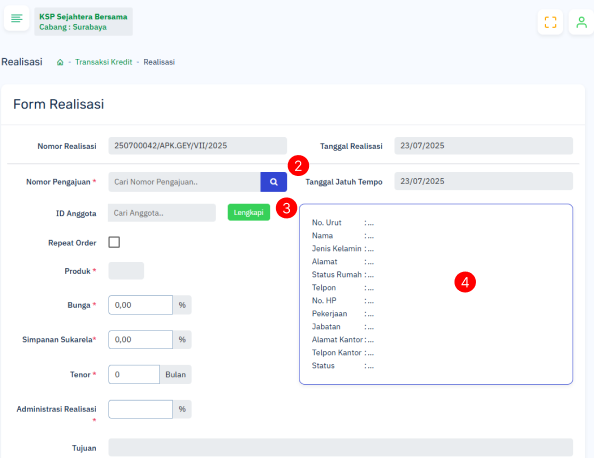Click the blue search Nomor Pengajuan button
This screenshot has width=594, height=458.
(x=274, y=182)
